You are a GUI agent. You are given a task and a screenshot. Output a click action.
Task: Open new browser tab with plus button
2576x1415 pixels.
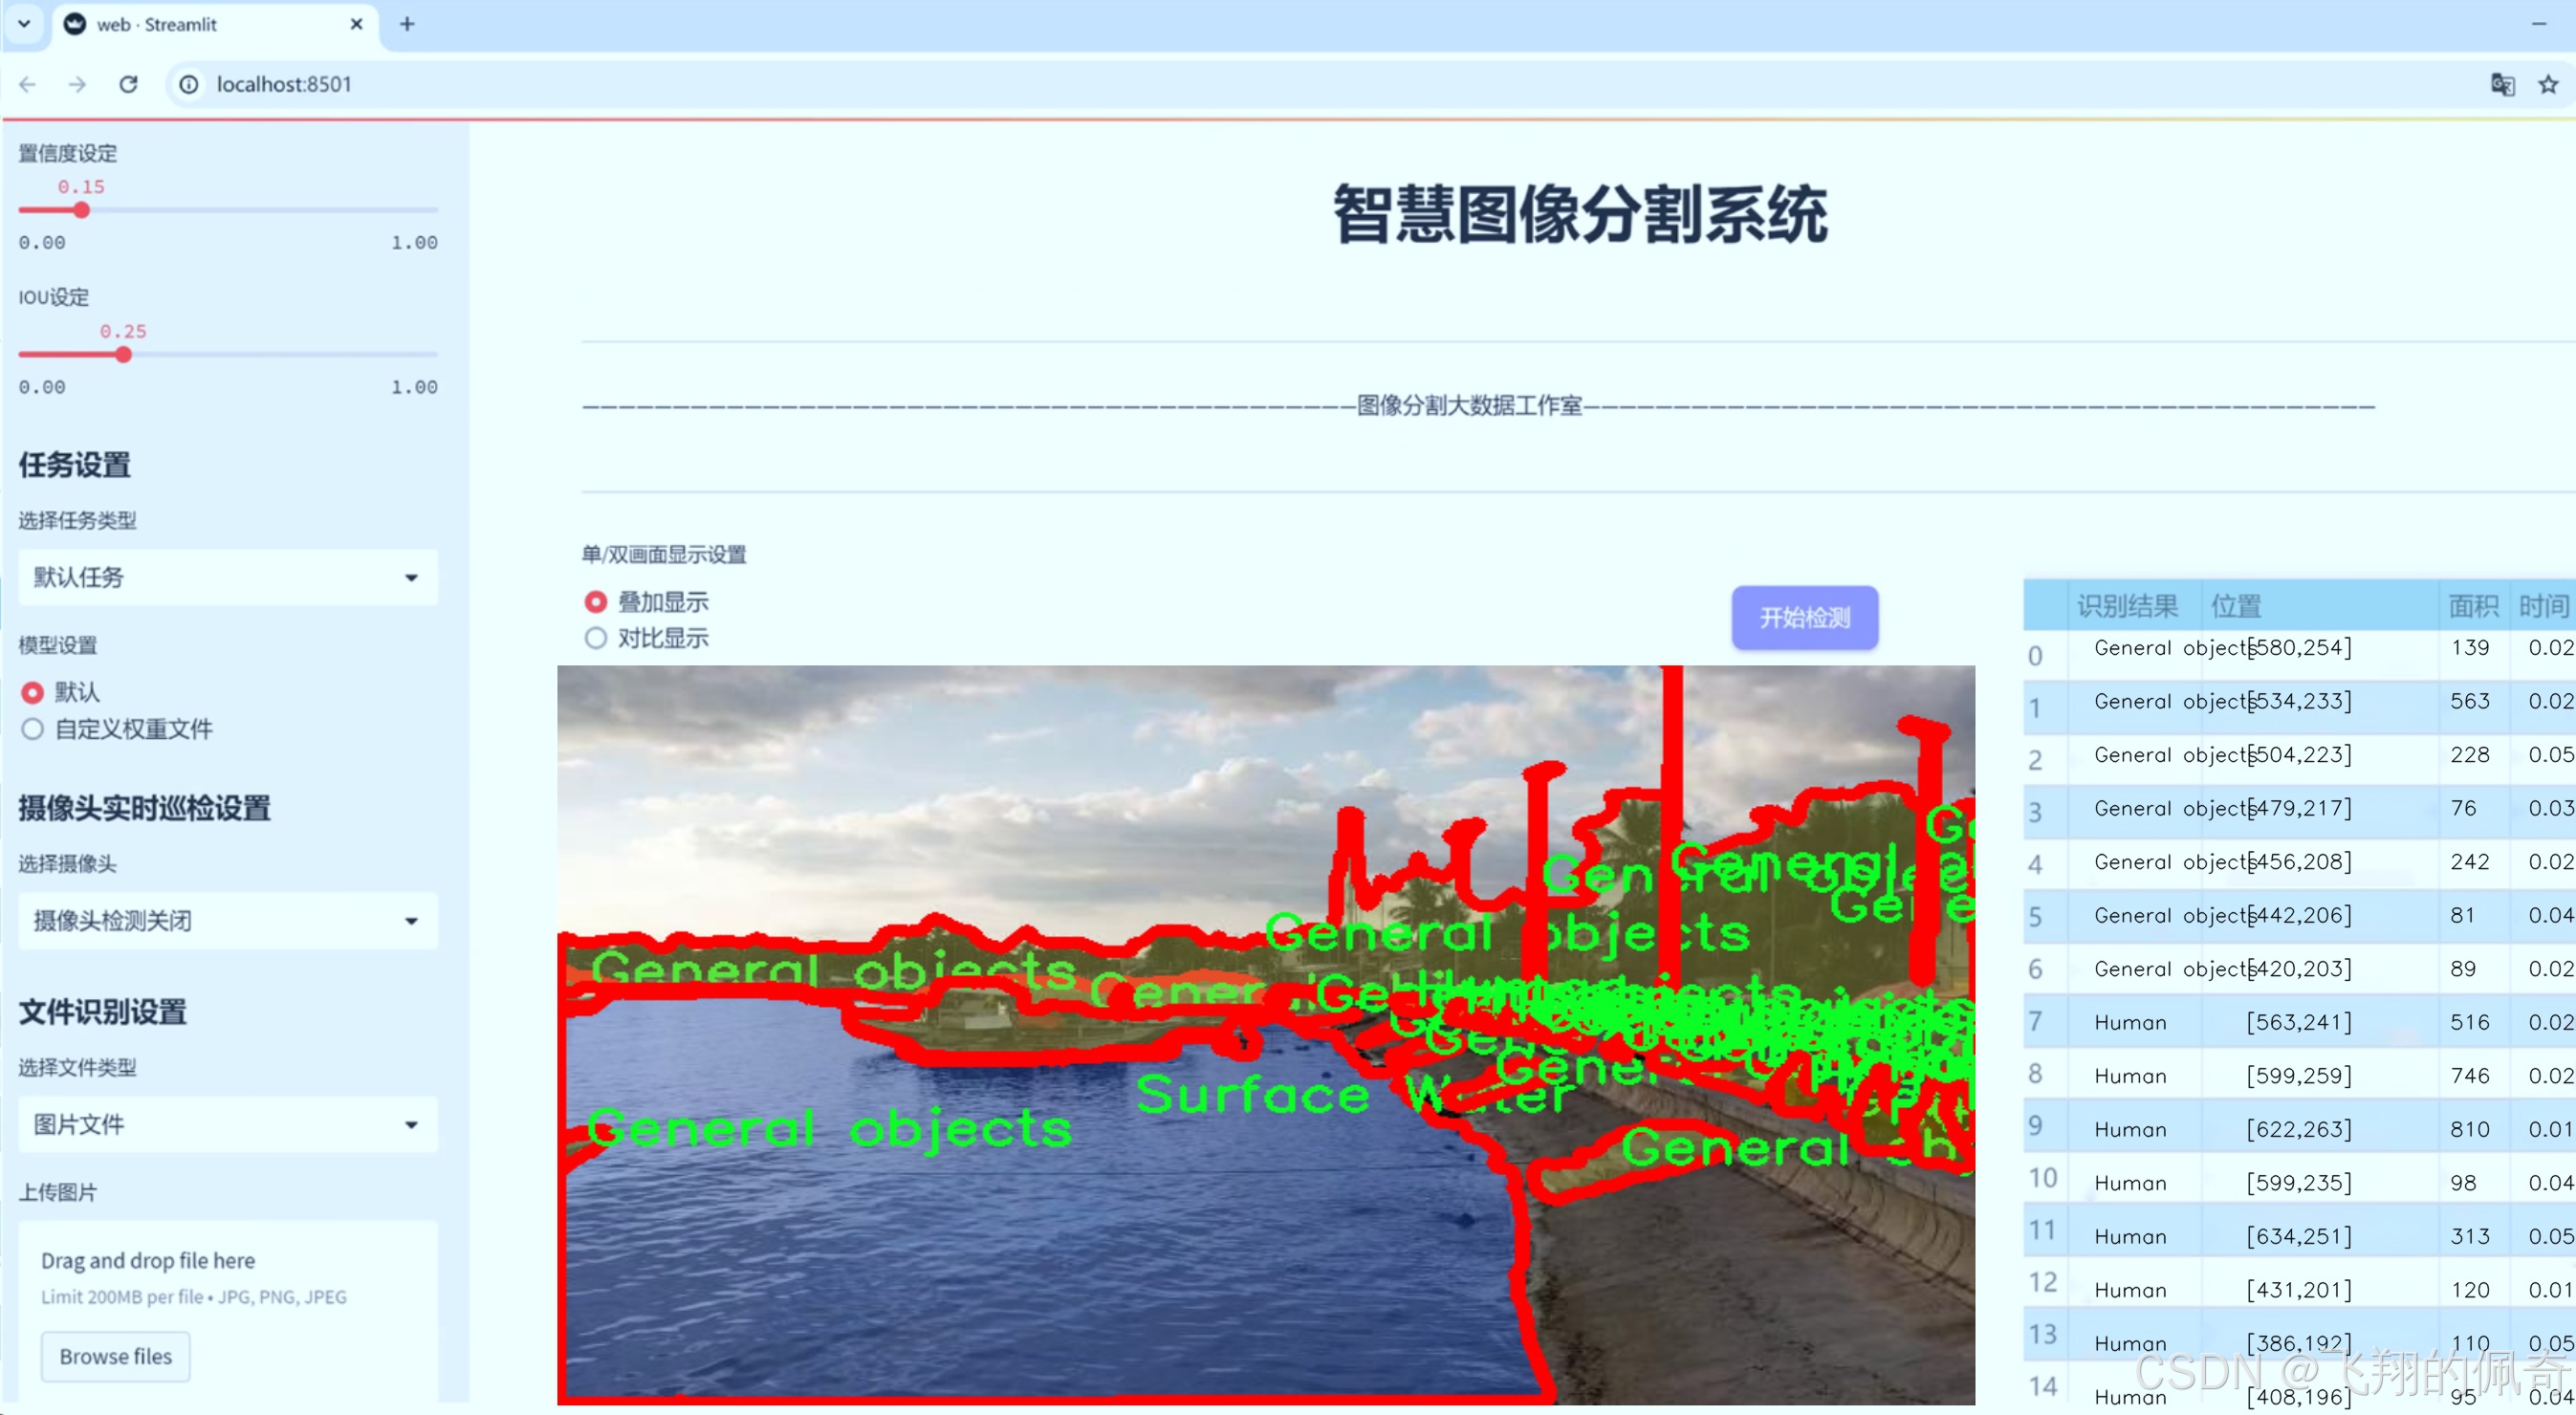pos(407,24)
